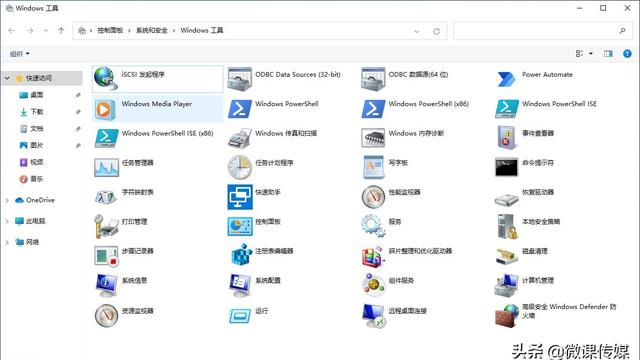Launch Power Automate icon
Viewport: 640px width, 360px height.
507,79
